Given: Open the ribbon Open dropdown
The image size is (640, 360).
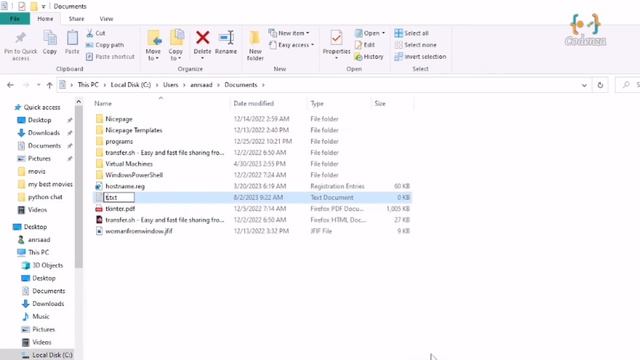Looking at the screenshot, I should pos(369,33).
